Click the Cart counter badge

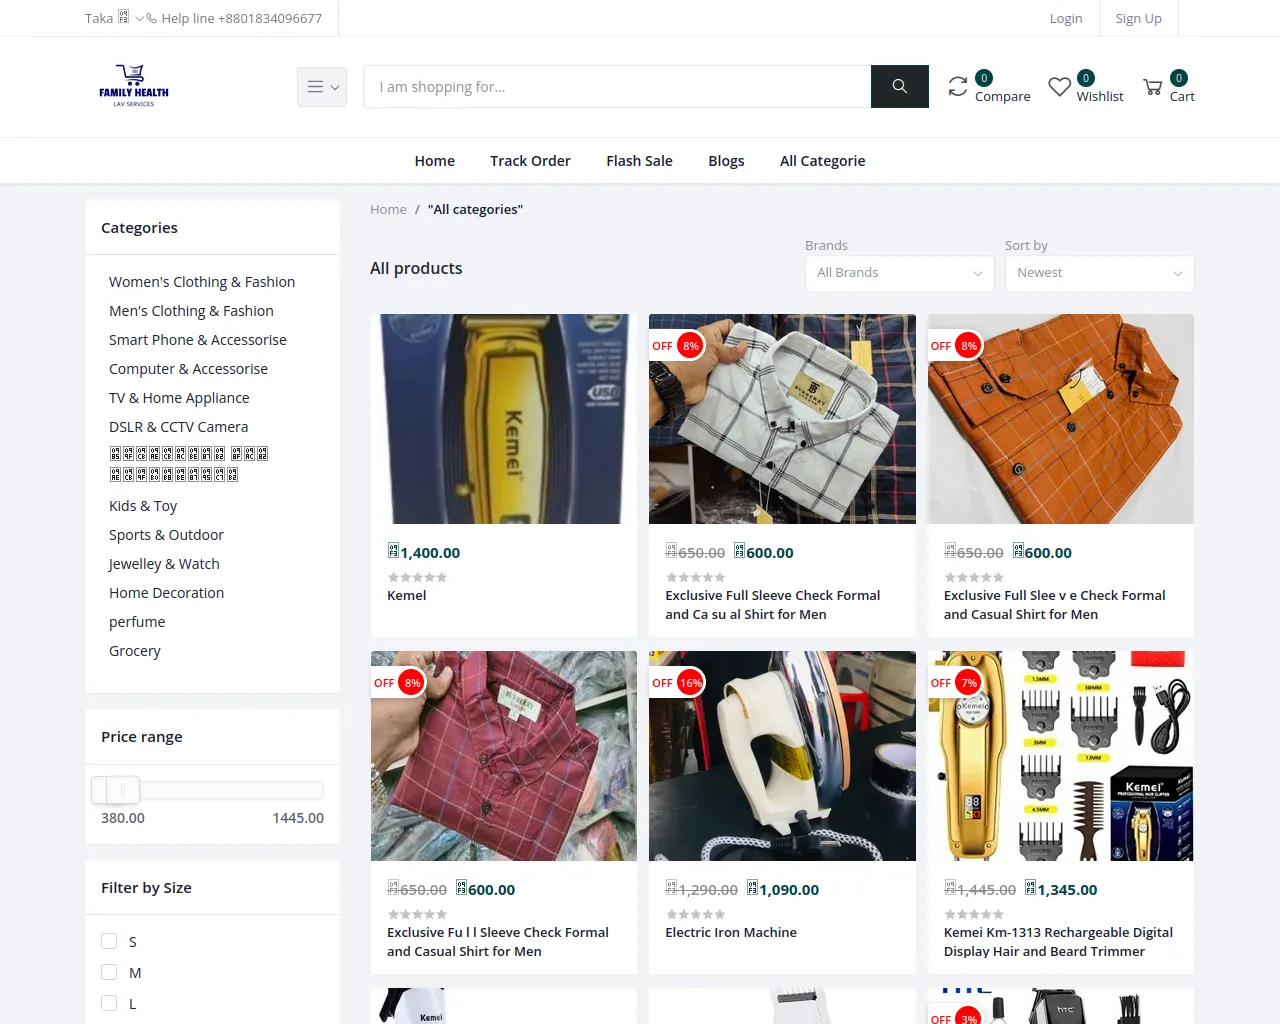(1179, 78)
